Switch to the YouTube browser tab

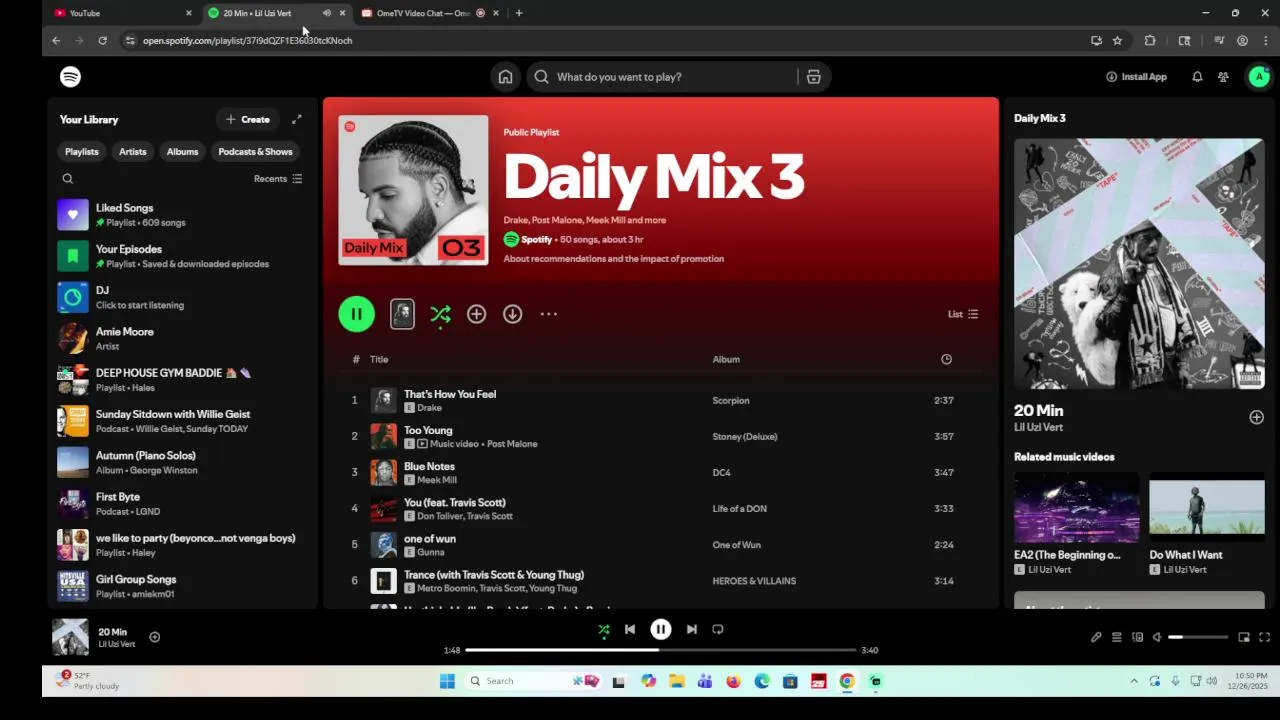(x=122, y=13)
